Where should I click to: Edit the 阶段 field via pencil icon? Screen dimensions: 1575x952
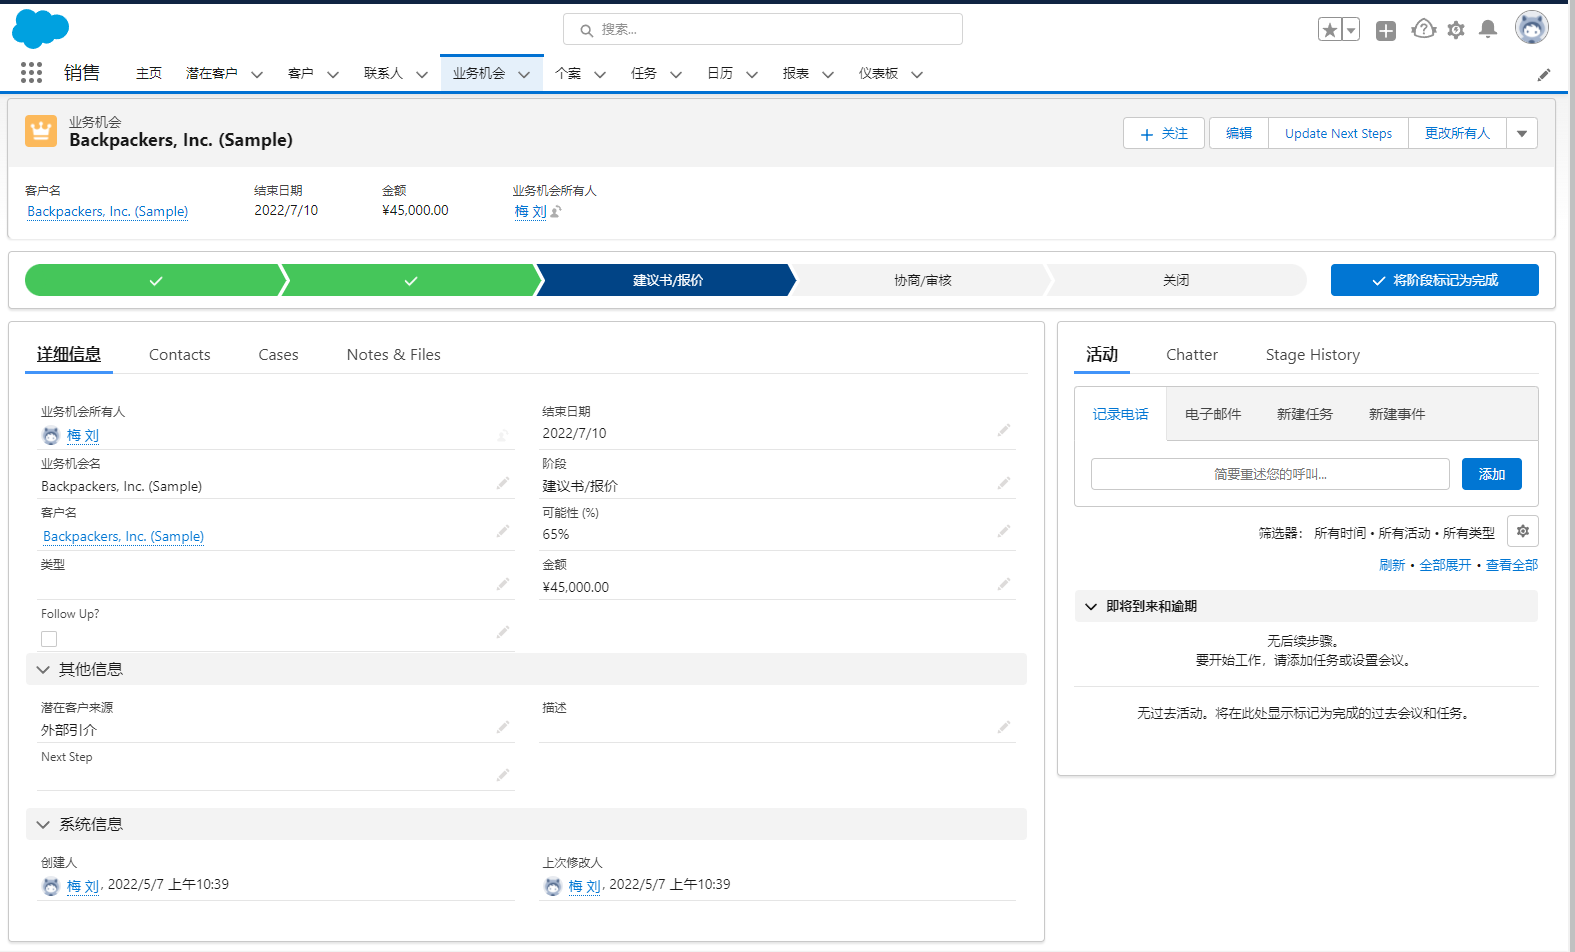(1003, 483)
